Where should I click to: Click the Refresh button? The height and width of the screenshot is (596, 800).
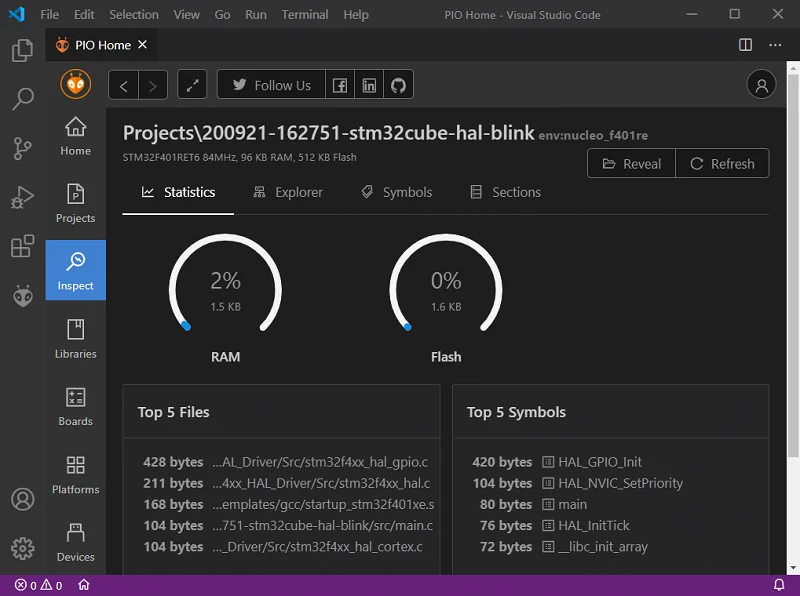[722, 163]
